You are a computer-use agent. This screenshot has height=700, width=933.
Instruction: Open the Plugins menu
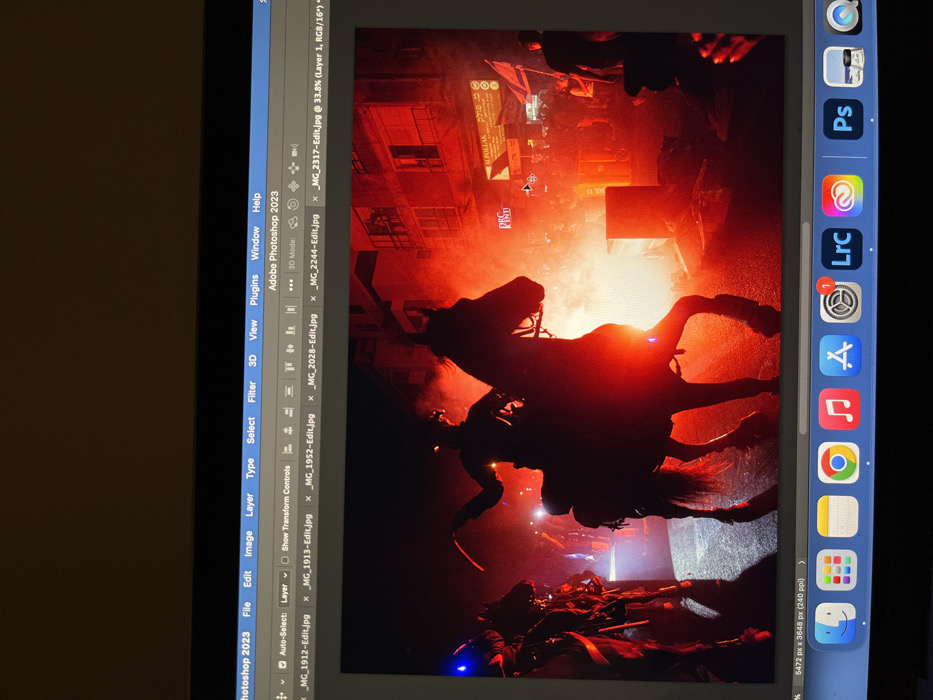tap(254, 289)
